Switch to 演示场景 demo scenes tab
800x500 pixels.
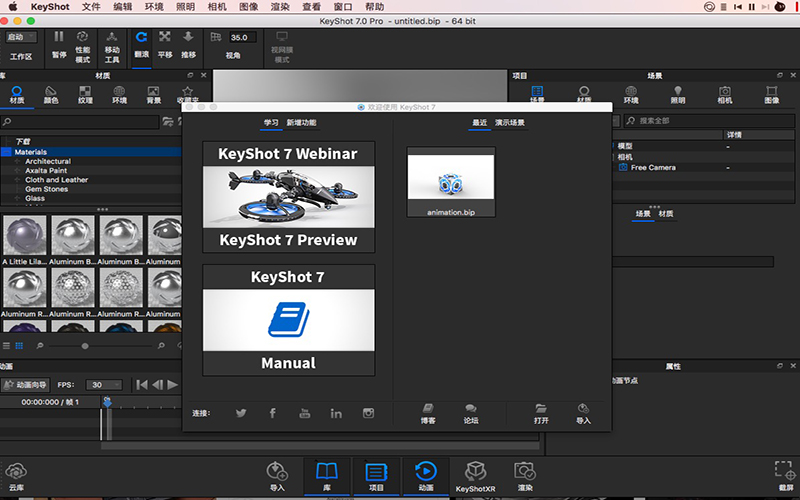coord(510,123)
